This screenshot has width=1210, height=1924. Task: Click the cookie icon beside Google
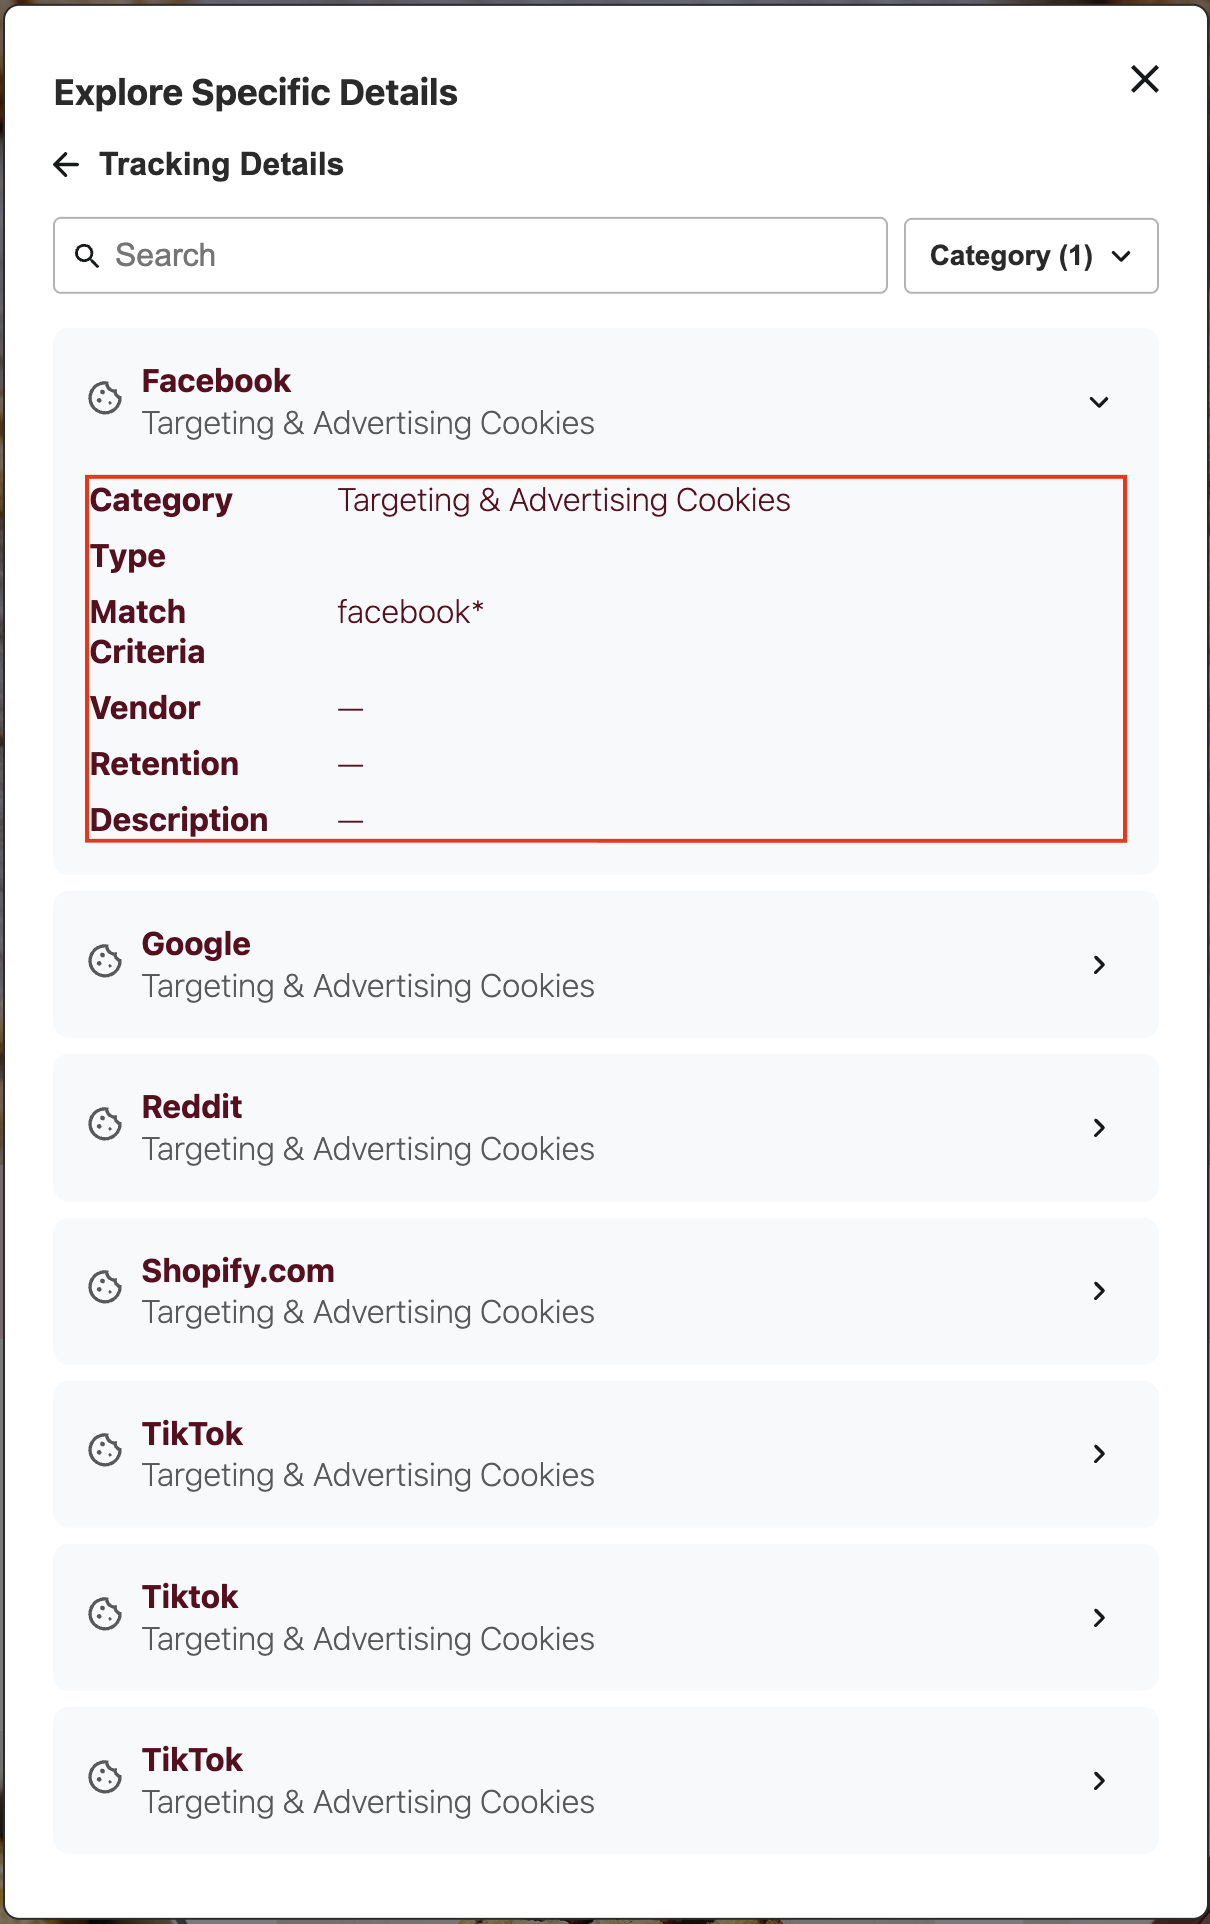tap(105, 962)
